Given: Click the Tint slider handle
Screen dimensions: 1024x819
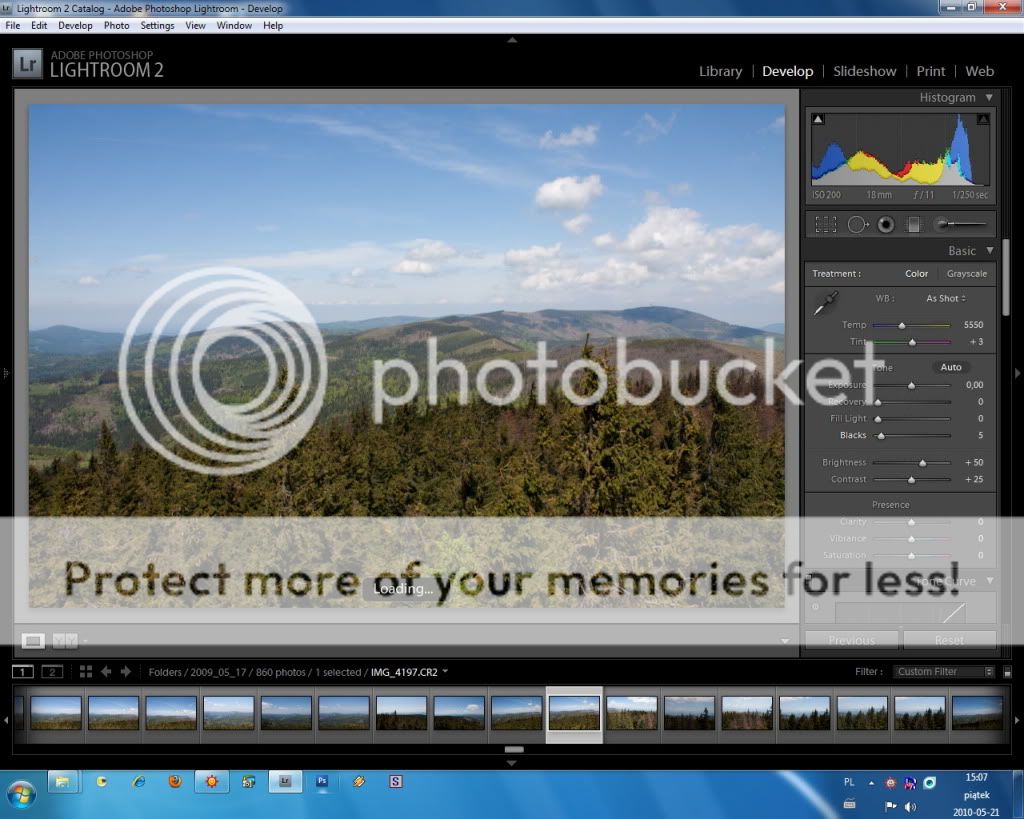Looking at the screenshot, I should 912,342.
